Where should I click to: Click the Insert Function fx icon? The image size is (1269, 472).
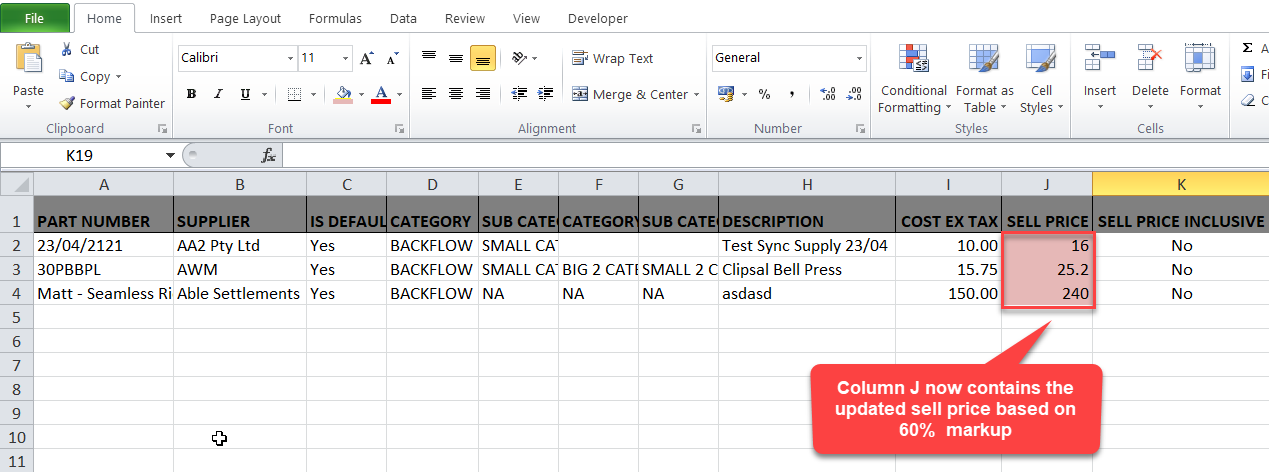[x=268, y=155]
